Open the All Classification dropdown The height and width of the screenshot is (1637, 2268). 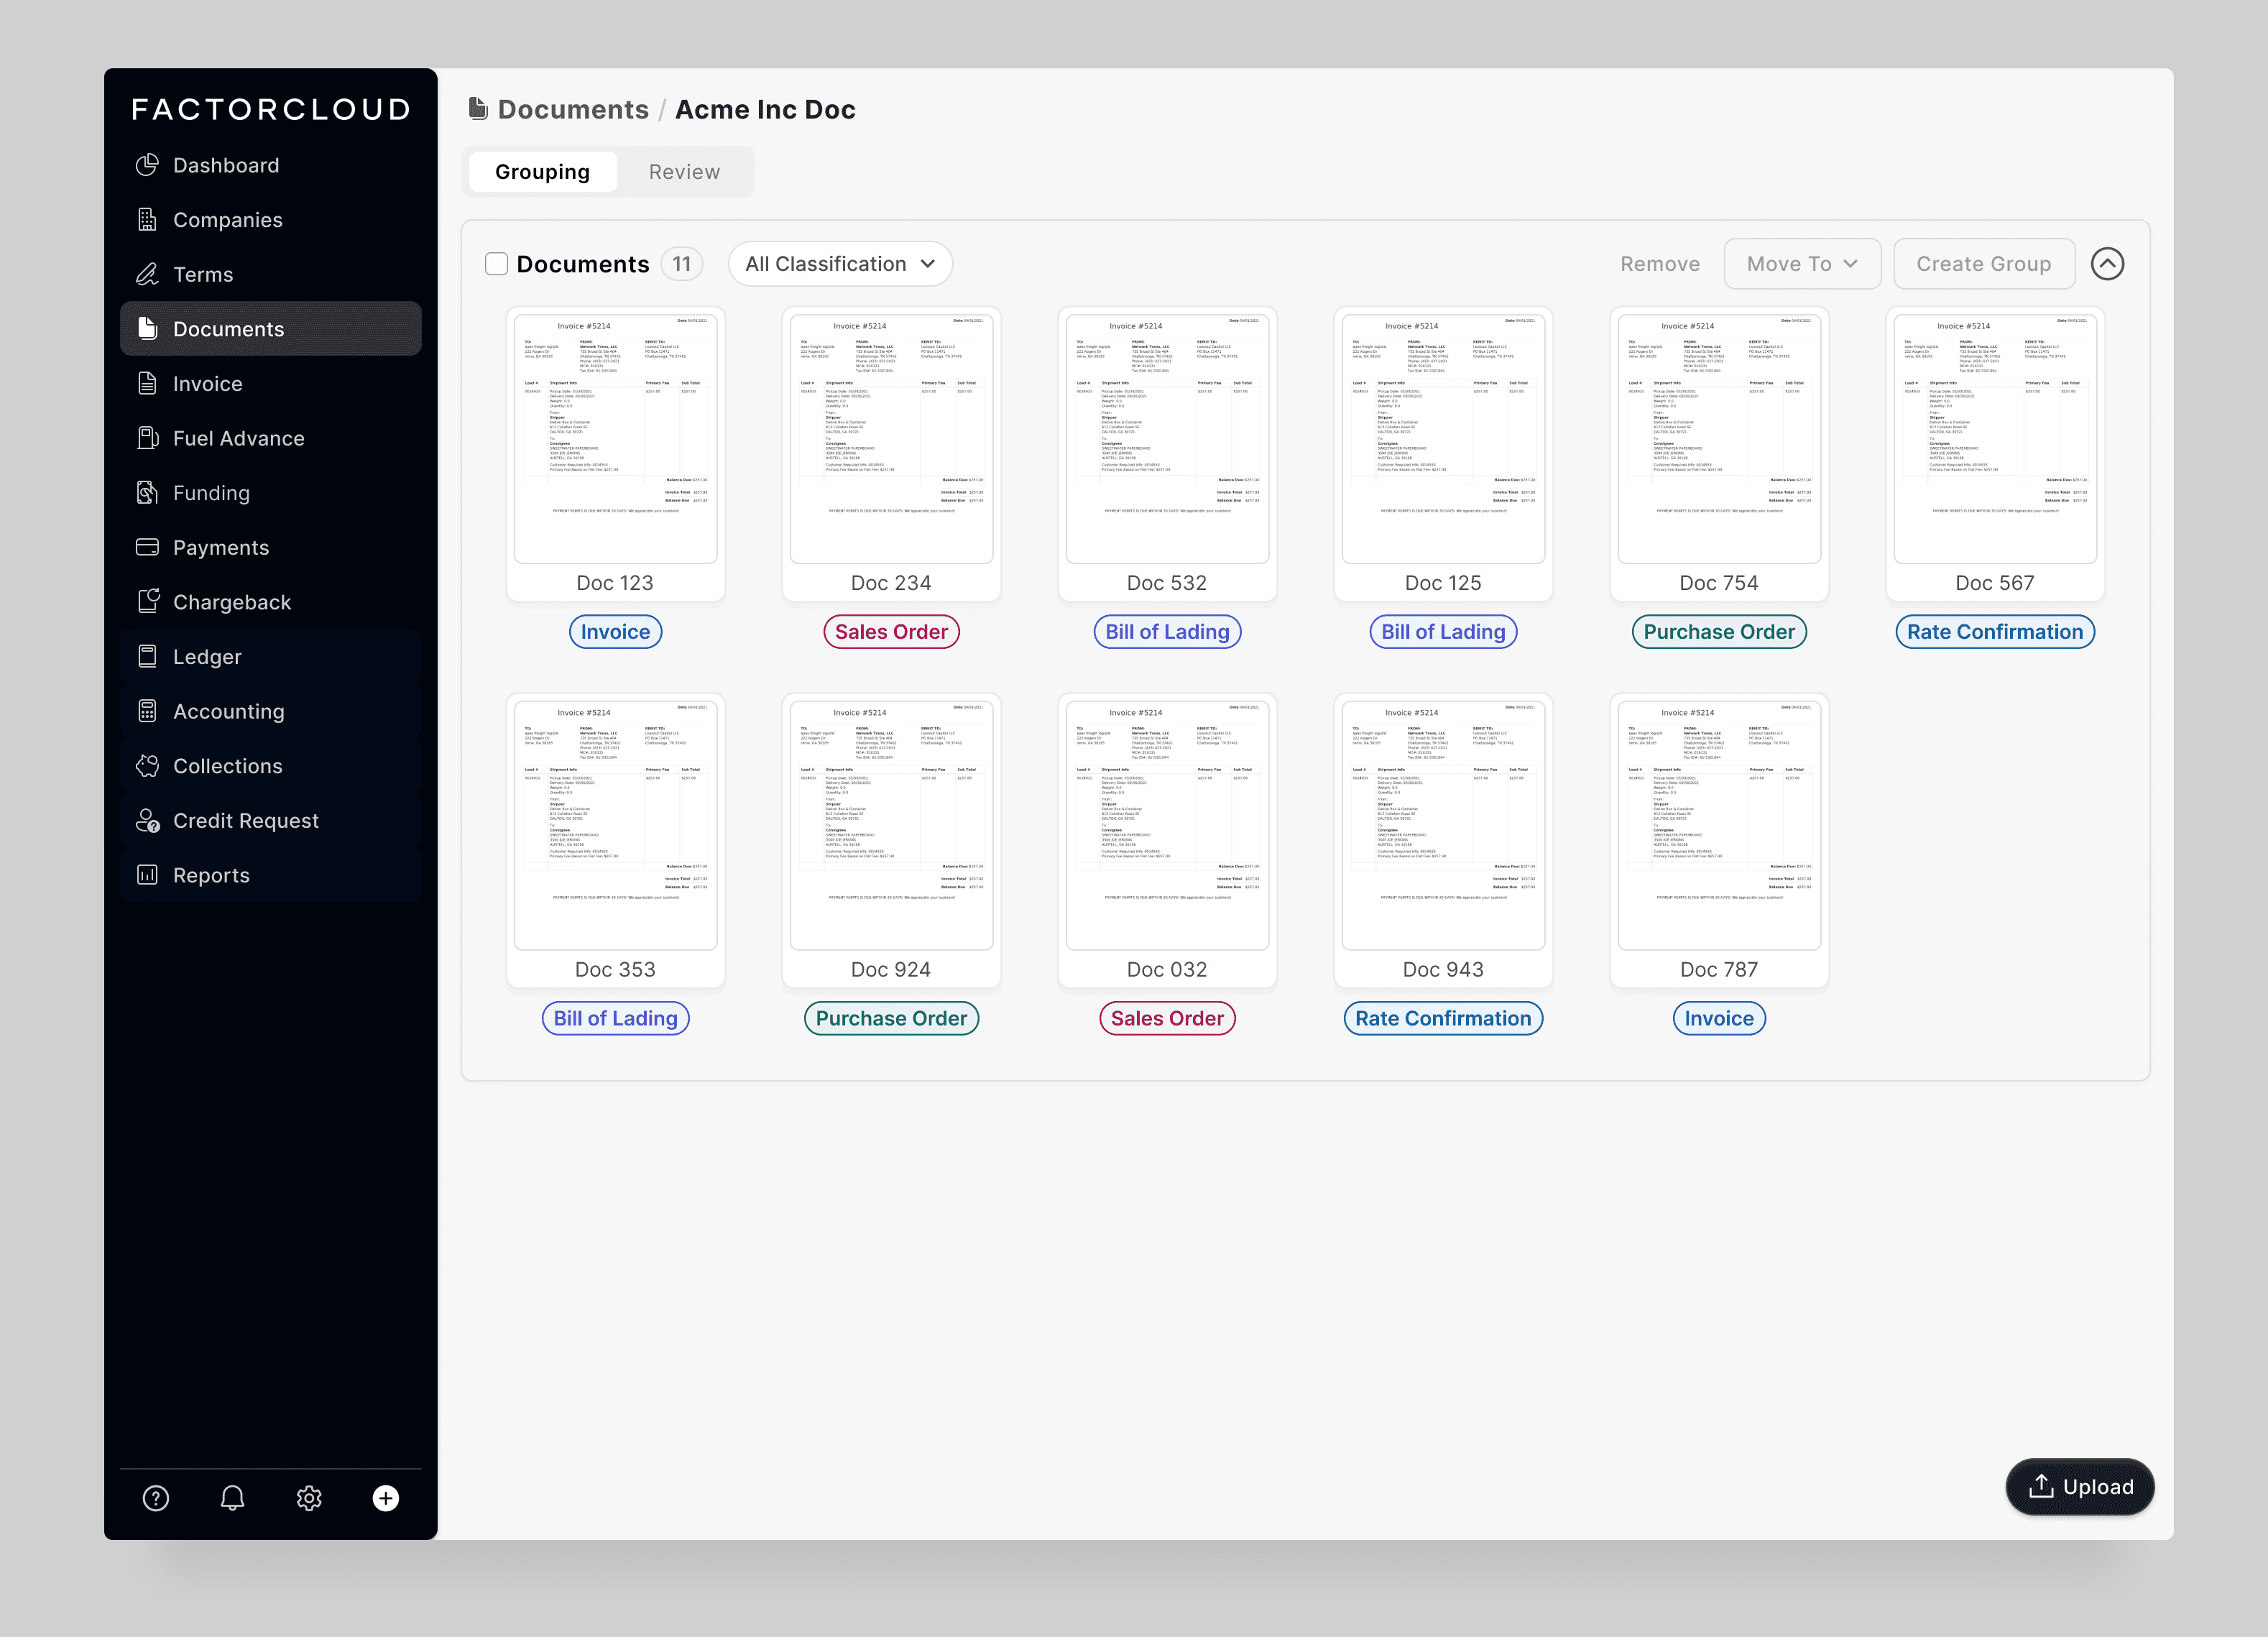[x=840, y=264]
